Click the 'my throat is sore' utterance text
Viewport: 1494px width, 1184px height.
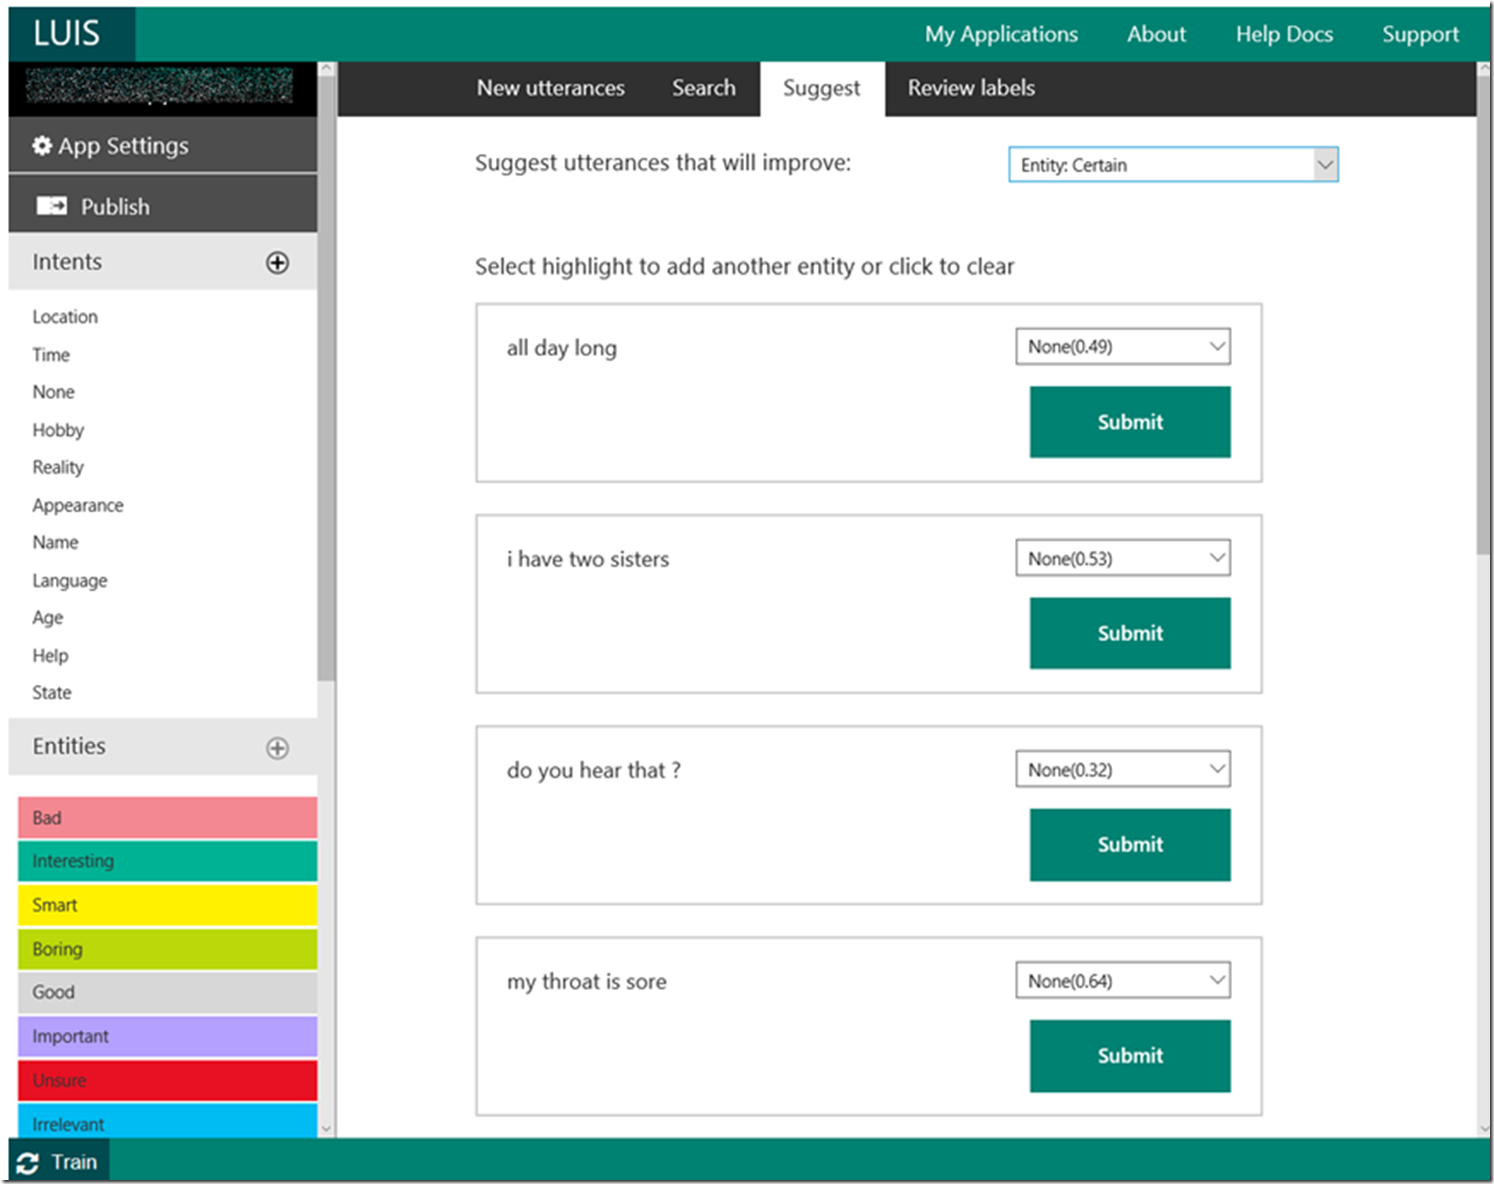coord(586,981)
